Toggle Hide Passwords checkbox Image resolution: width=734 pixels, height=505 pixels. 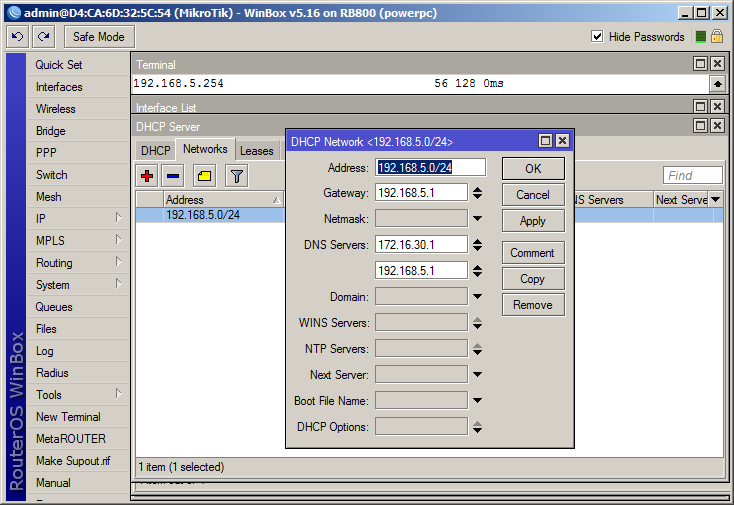(x=597, y=37)
